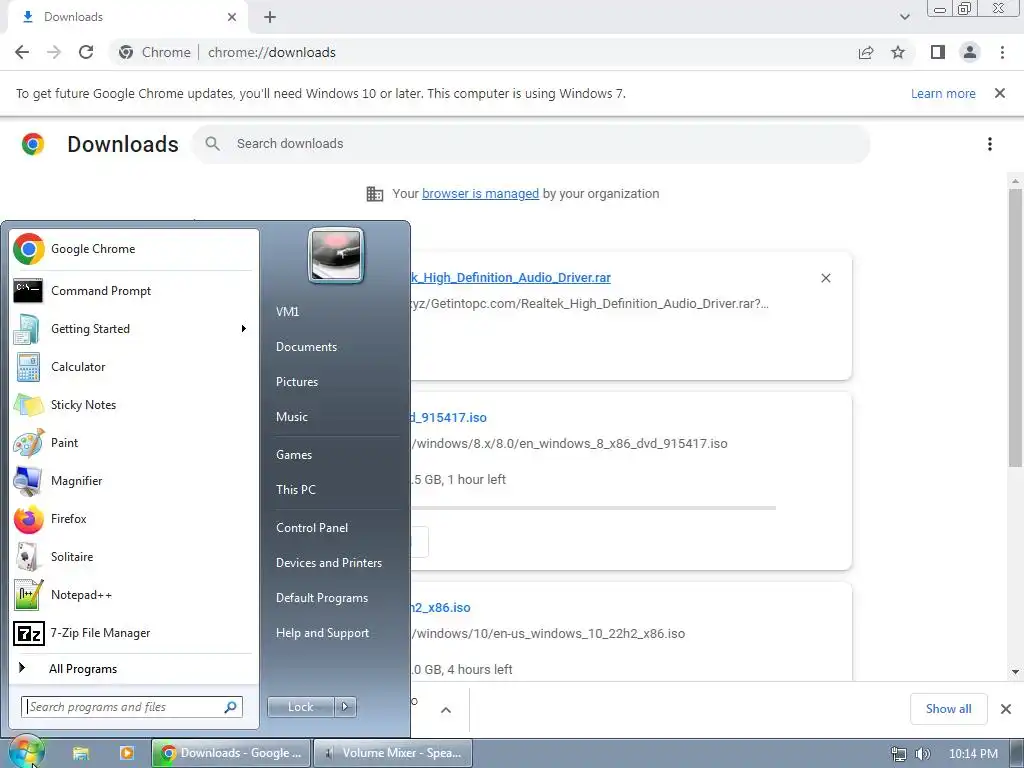Expand All Programs list
The height and width of the screenshot is (768, 1024).
(x=133, y=669)
